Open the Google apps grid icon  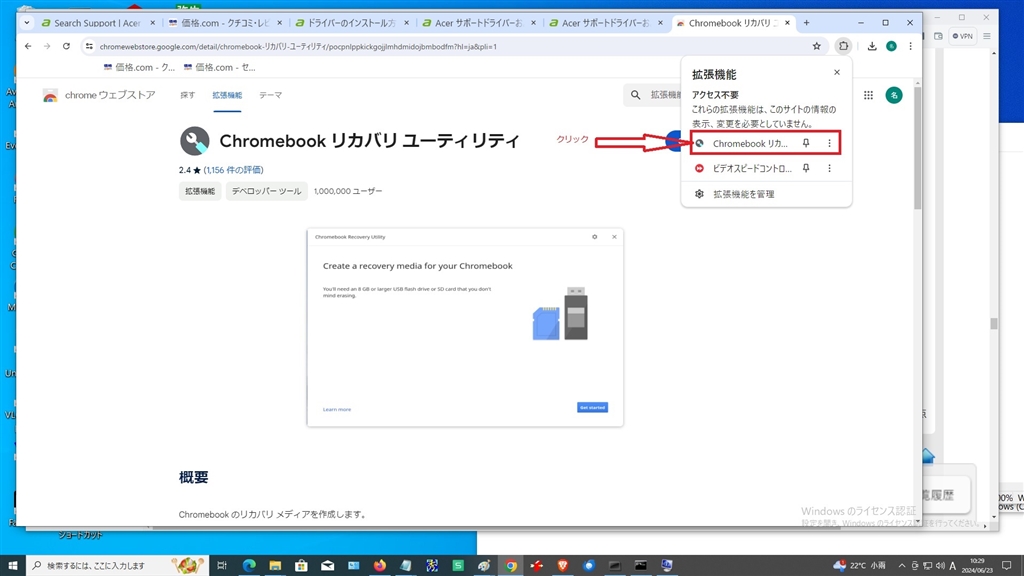pyautogui.click(x=868, y=95)
